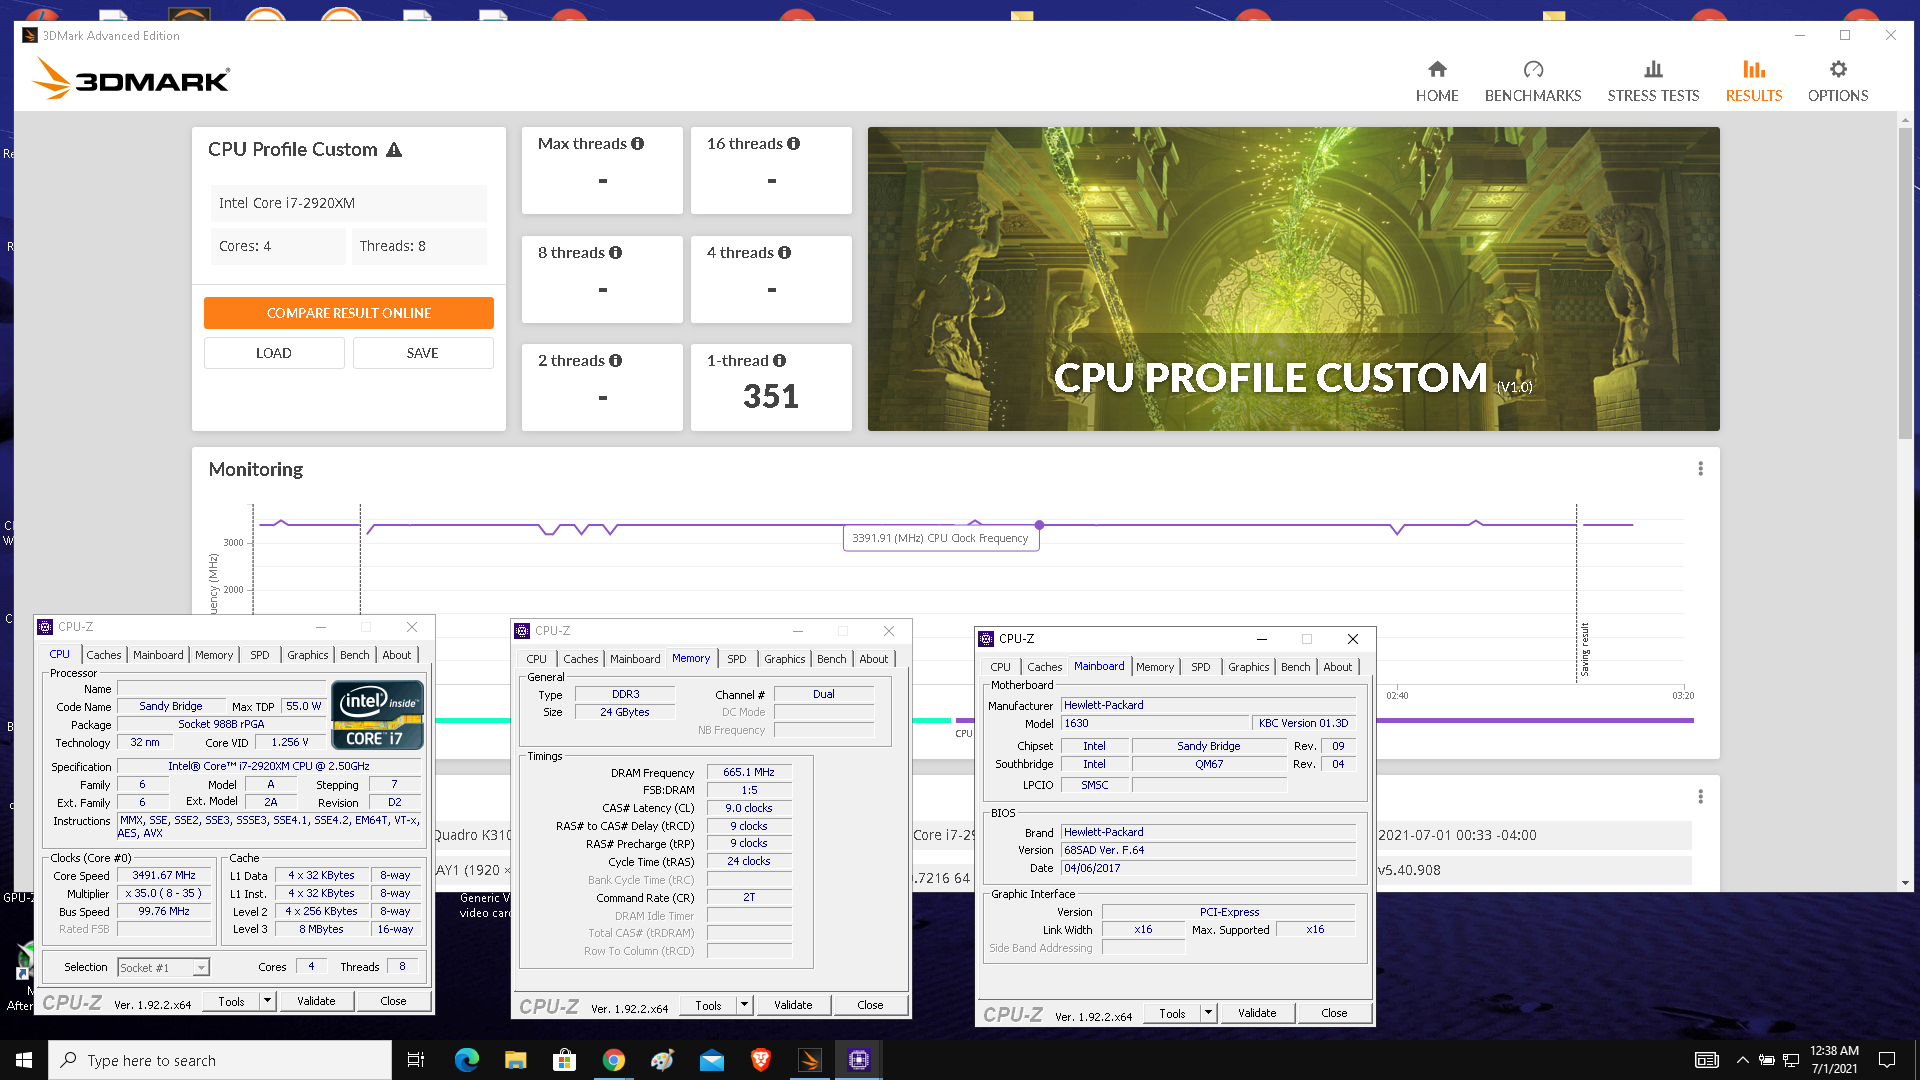Open Brave browser from taskbar
Screen dimensions: 1920x1080
760,1060
